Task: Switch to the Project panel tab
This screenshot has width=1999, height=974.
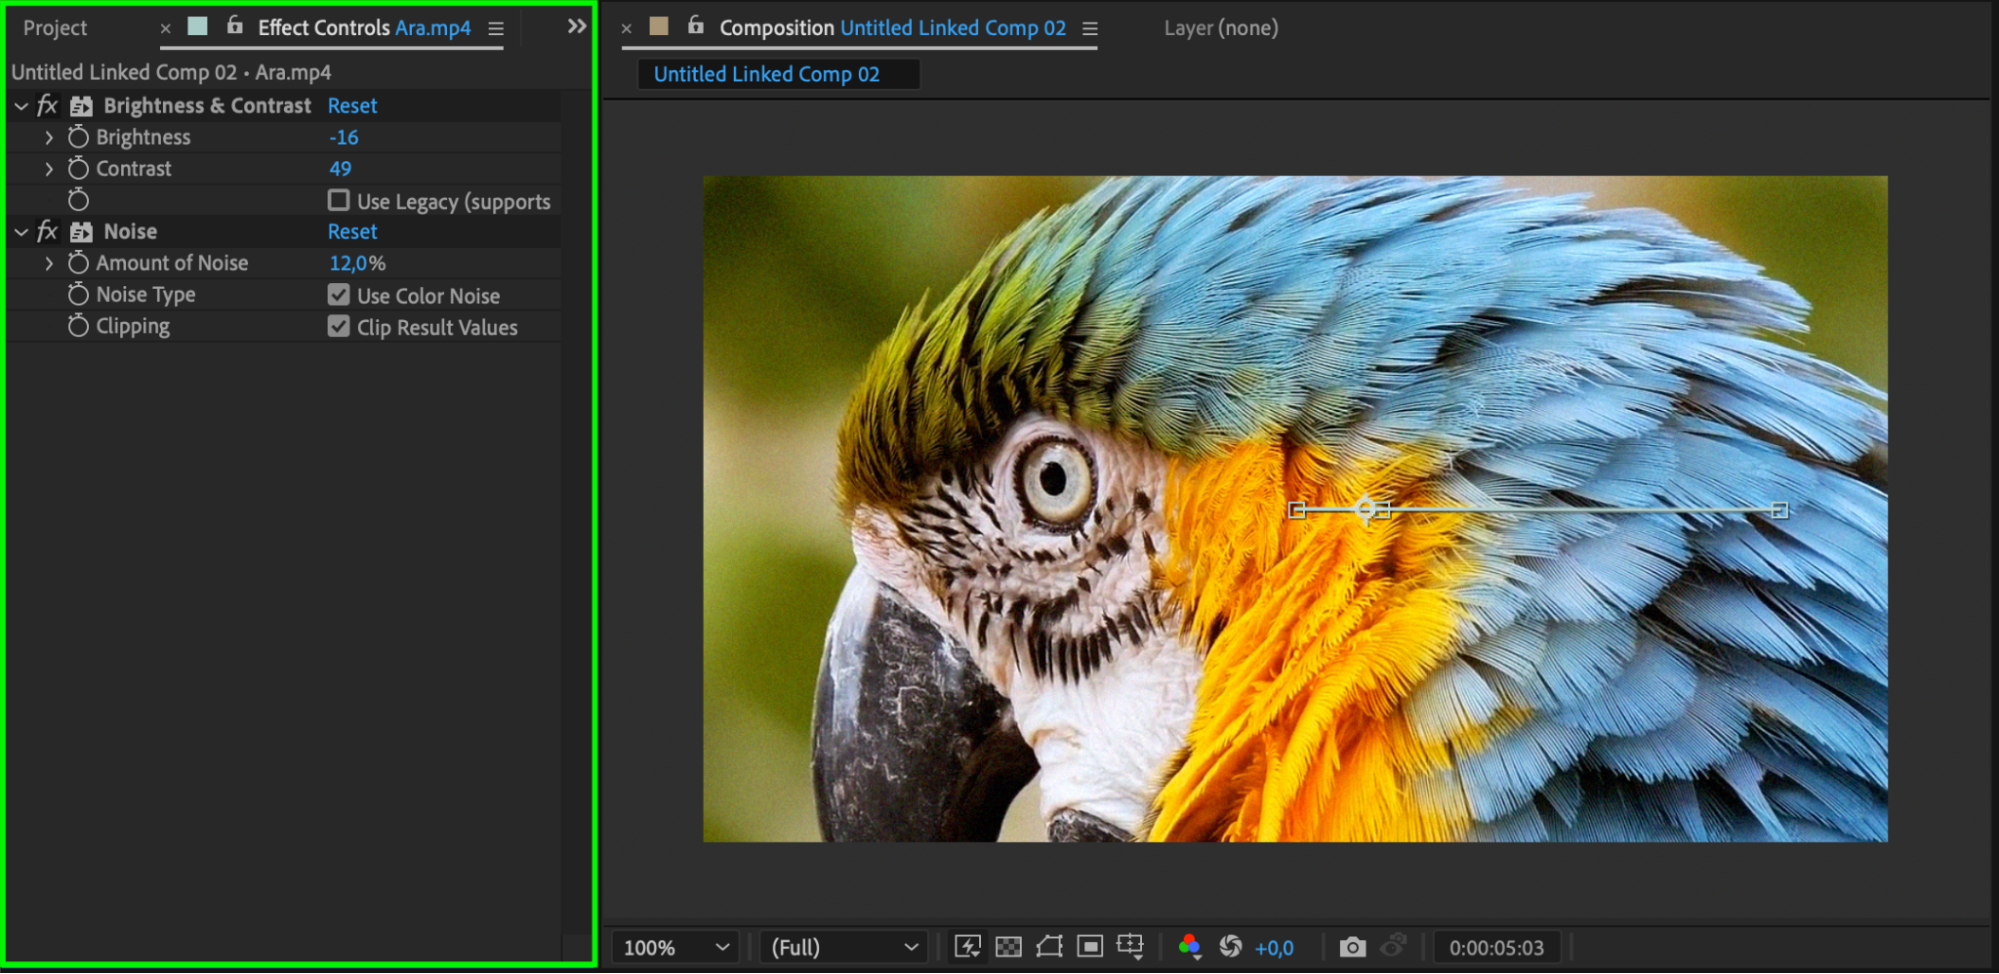Action: (55, 28)
